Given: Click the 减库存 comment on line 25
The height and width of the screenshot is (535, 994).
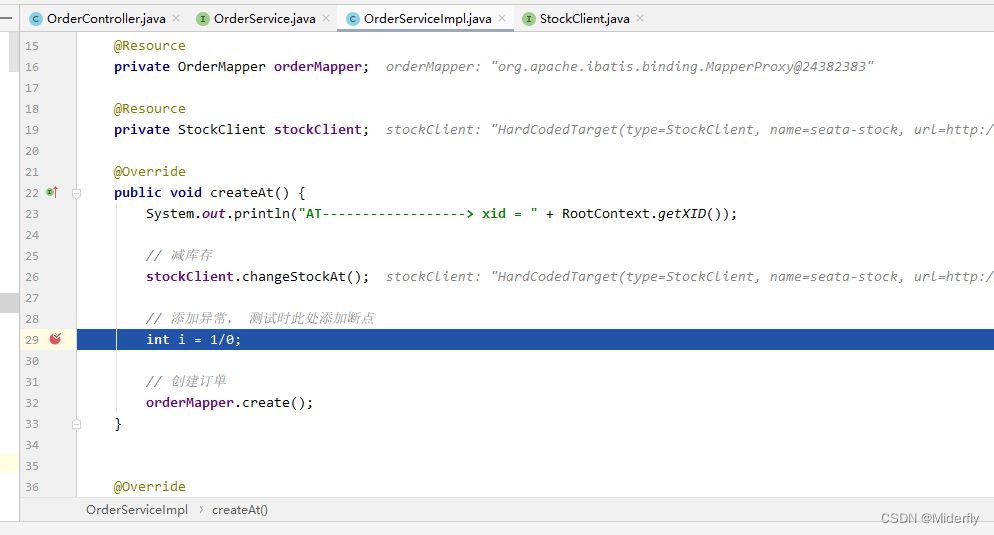Looking at the screenshot, I should click(179, 255).
